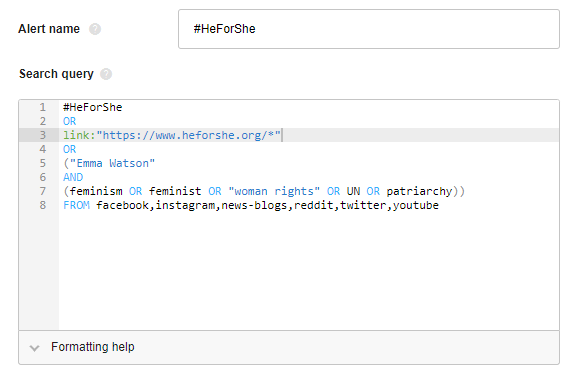Click line number 3 in the gutter
The height and width of the screenshot is (375, 571).
[x=43, y=135]
